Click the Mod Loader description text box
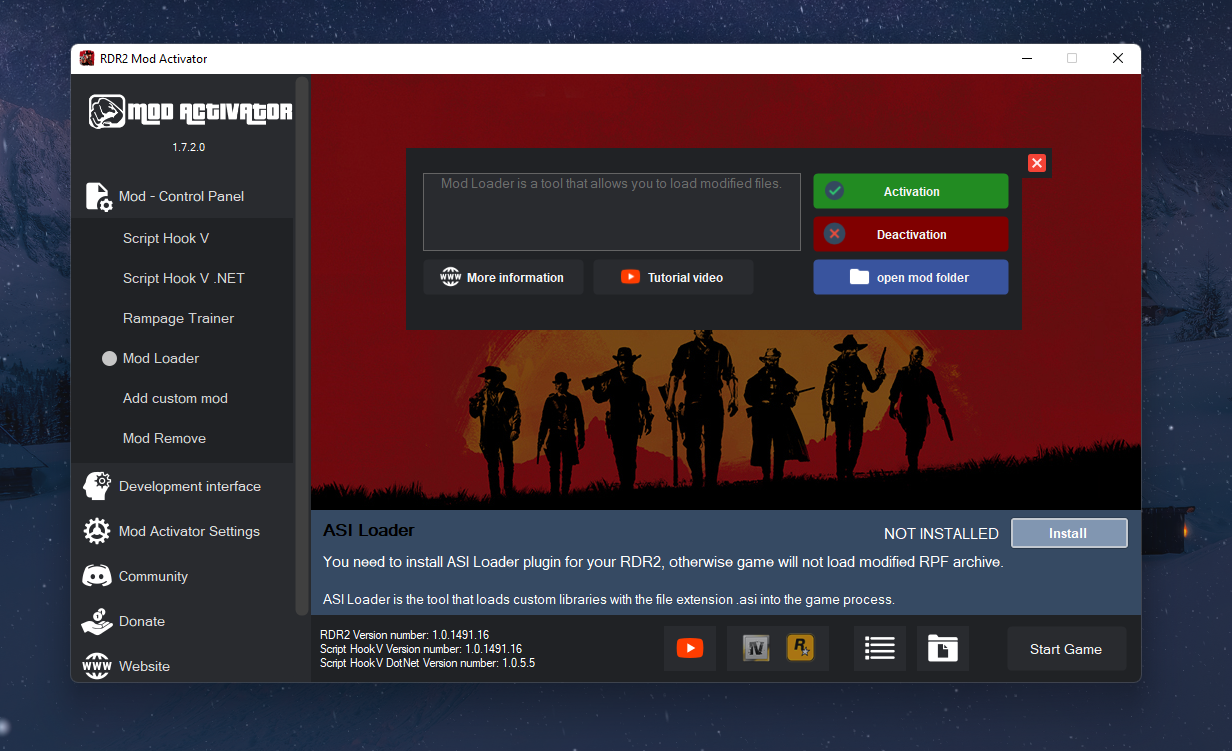This screenshot has width=1232, height=751. coord(611,211)
